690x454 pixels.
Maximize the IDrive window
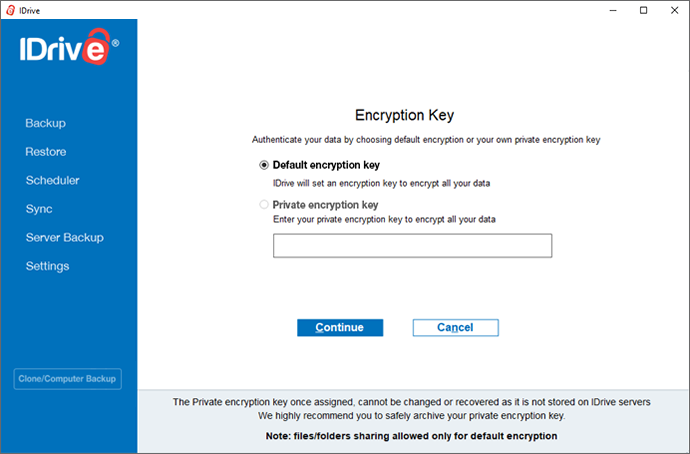pos(644,10)
